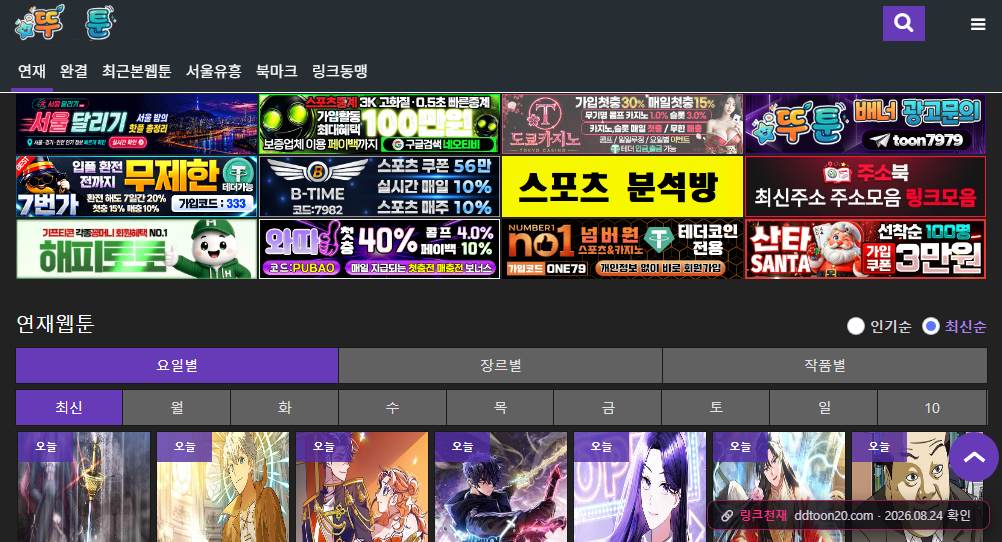Open the fifth webtoon thumbnail, purple-haired woman
The width and height of the screenshot is (1002, 542).
click(x=640, y=487)
